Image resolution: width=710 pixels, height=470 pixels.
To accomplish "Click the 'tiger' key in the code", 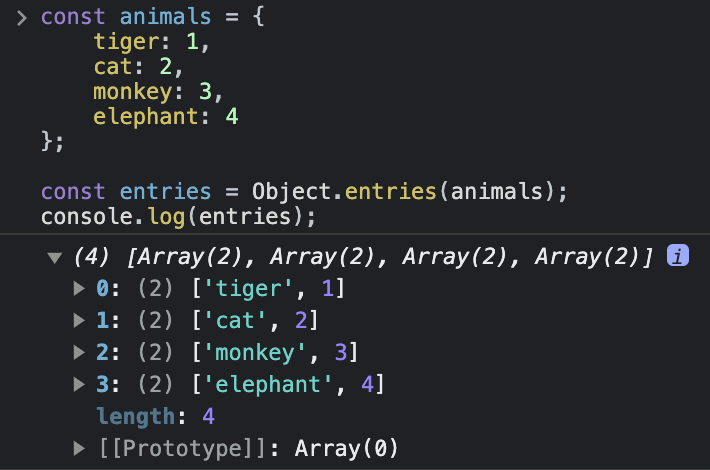I will pyautogui.click(x=126, y=42).
